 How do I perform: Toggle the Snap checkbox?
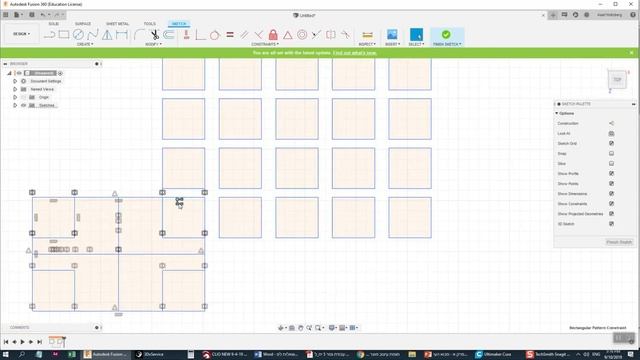[611, 153]
